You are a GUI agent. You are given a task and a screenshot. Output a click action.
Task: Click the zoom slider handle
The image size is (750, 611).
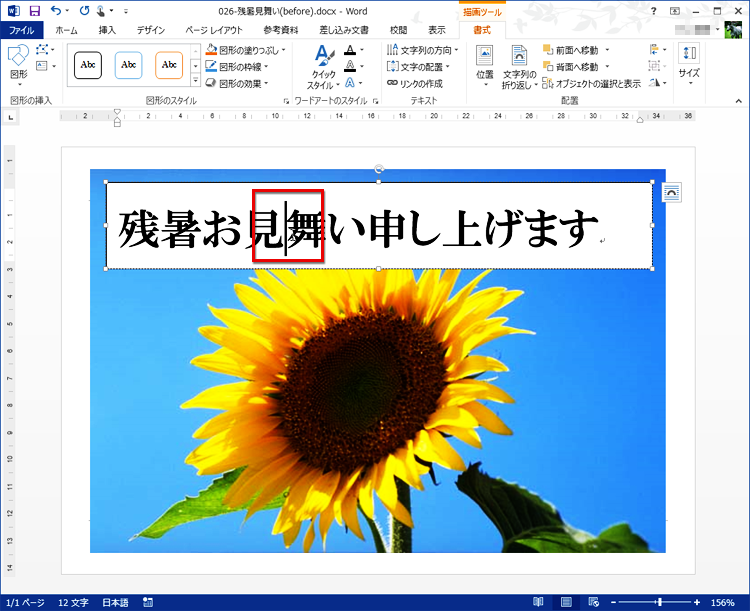(660, 602)
